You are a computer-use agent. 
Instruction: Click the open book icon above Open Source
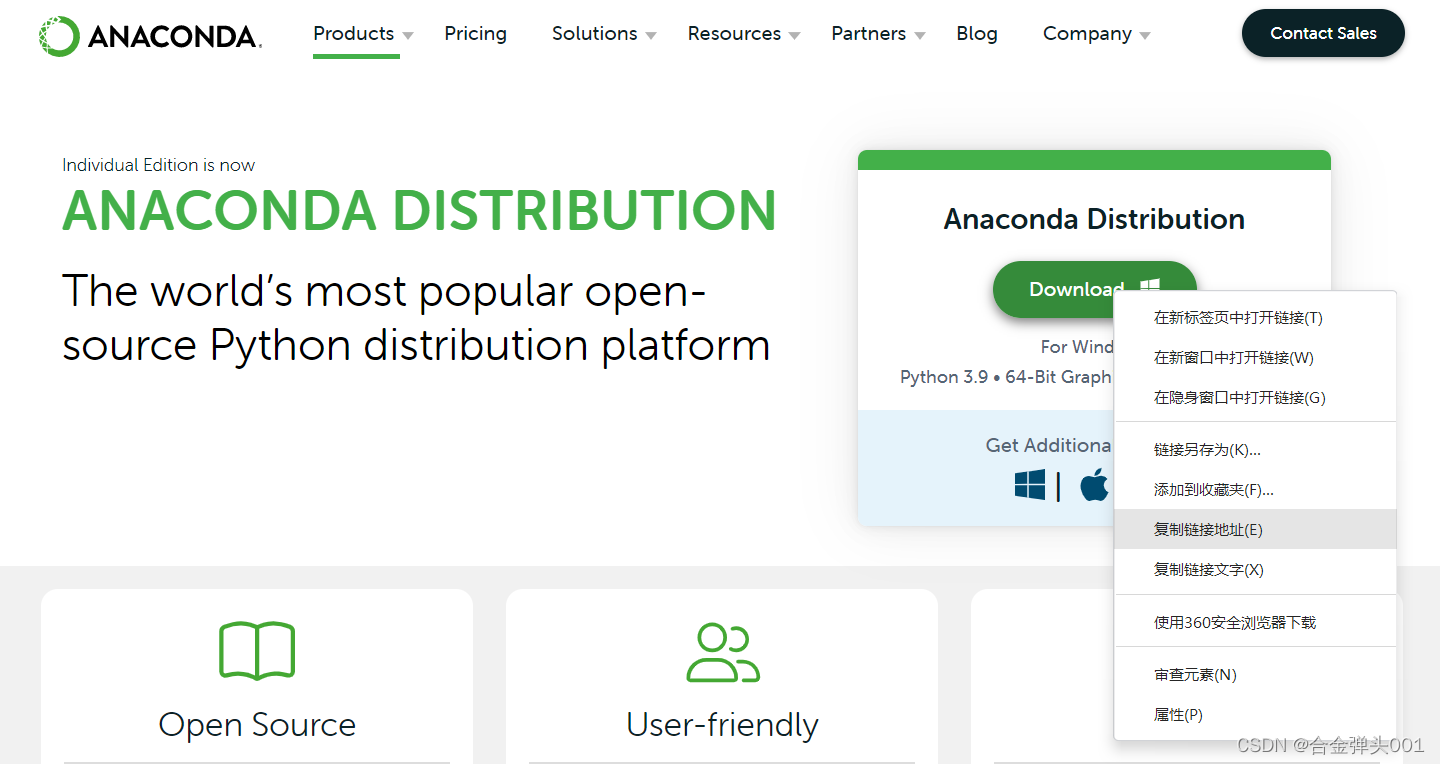click(x=257, y=651)
